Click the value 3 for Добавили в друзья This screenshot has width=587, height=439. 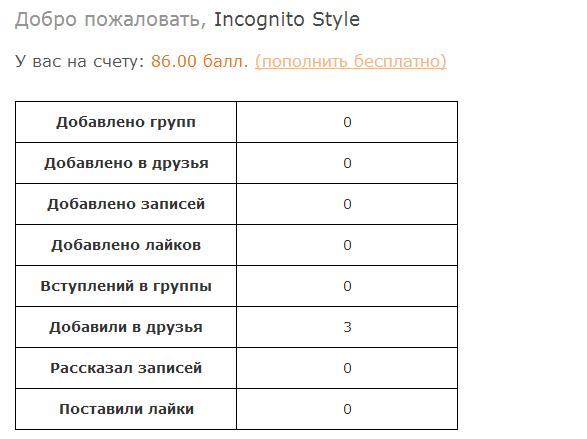click(x=347, y=327)
